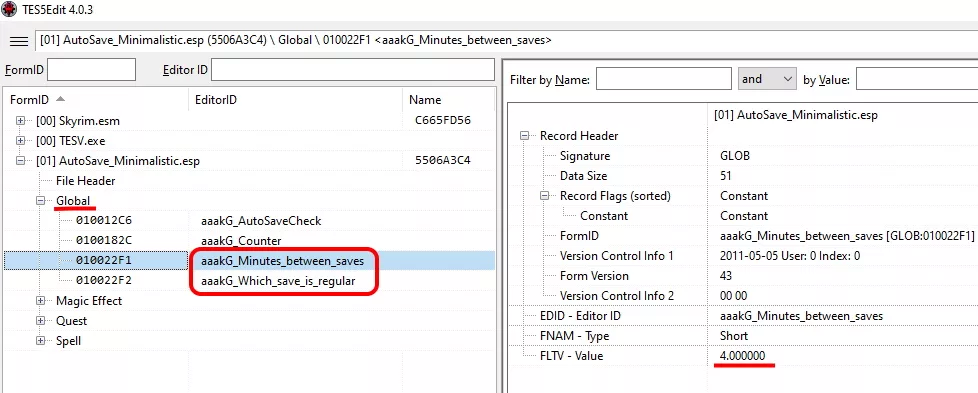The height and width of the screenshot is (393, 978).
Task: Select record 010022F1 in the tree
Action: point(249,260)
